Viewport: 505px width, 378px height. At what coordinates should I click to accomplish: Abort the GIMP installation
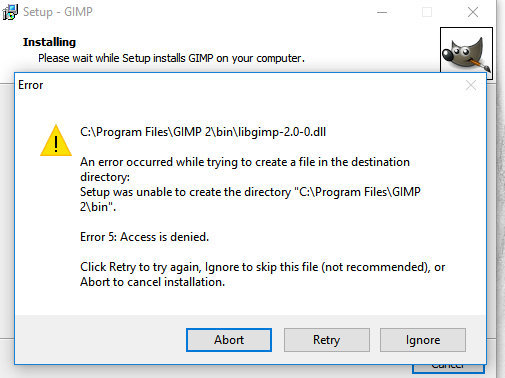[x=229, y=340]
